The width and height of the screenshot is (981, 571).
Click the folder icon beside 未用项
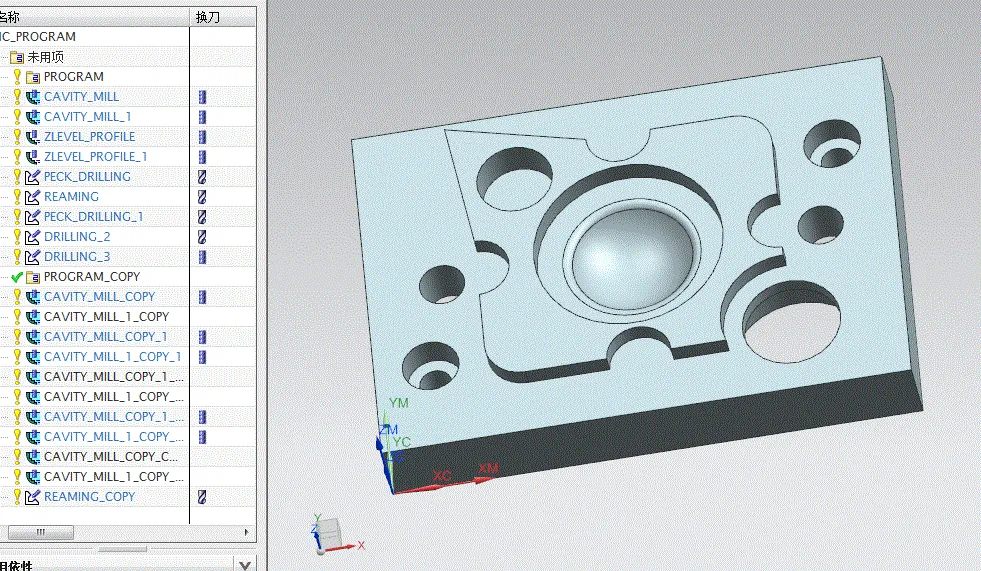(x=17, y=58)
